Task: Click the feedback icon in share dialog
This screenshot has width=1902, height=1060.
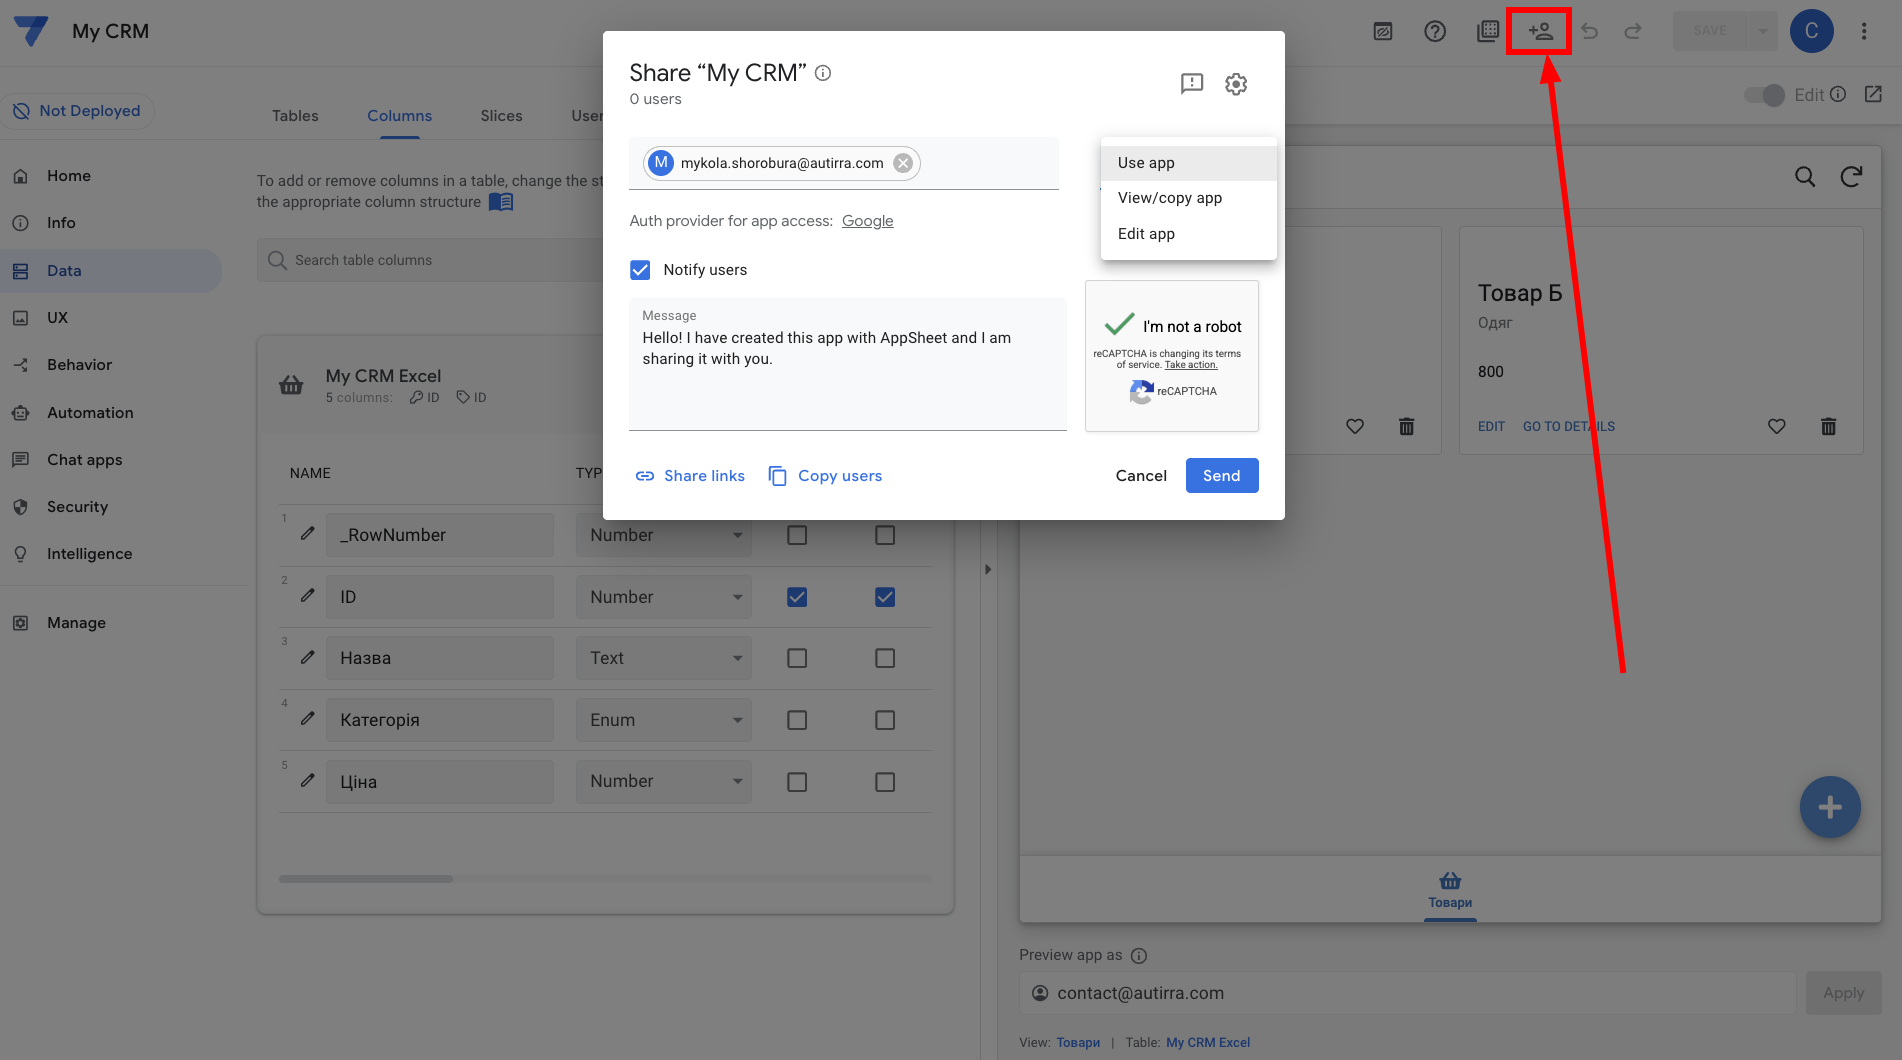Action: point(1192,84)
